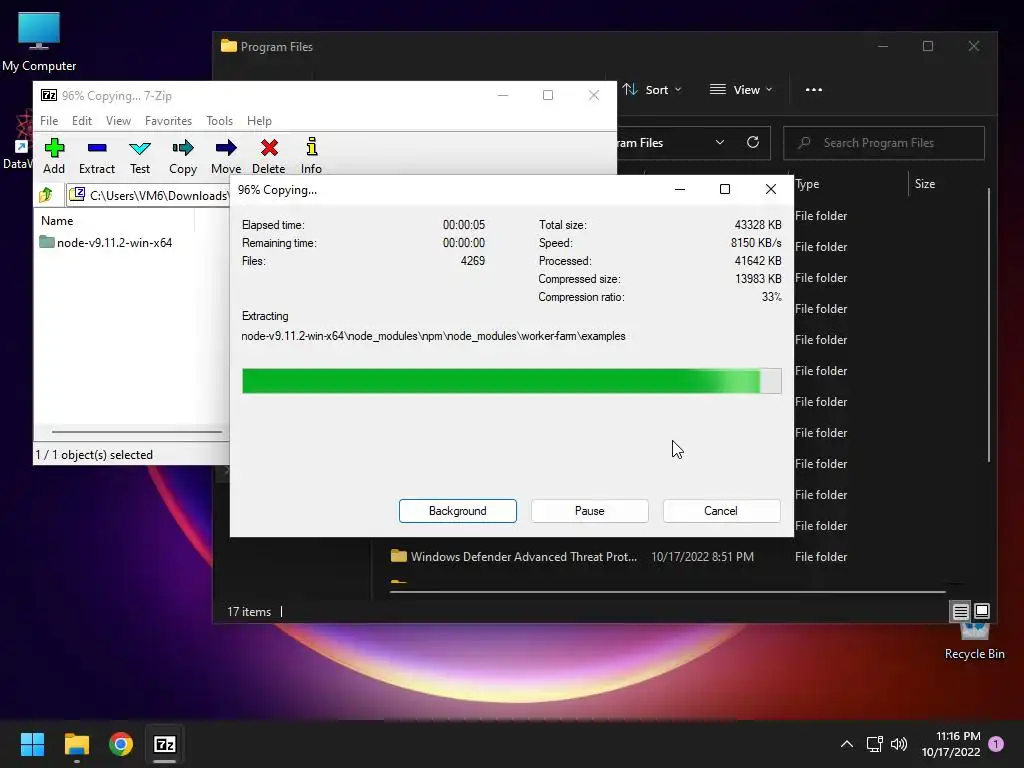
Task: Open the Tools menu
Action: click(x=219, y=121)
